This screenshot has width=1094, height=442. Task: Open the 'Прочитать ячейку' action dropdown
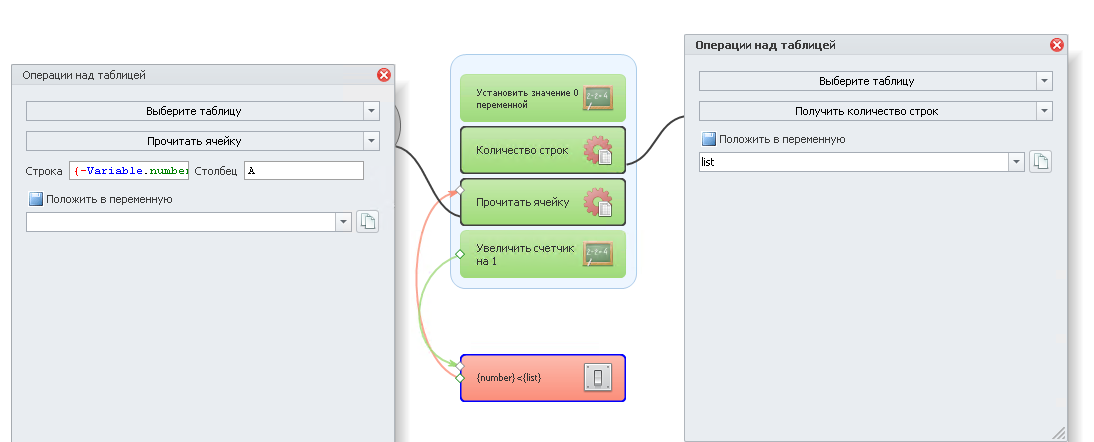pos(372,141)
